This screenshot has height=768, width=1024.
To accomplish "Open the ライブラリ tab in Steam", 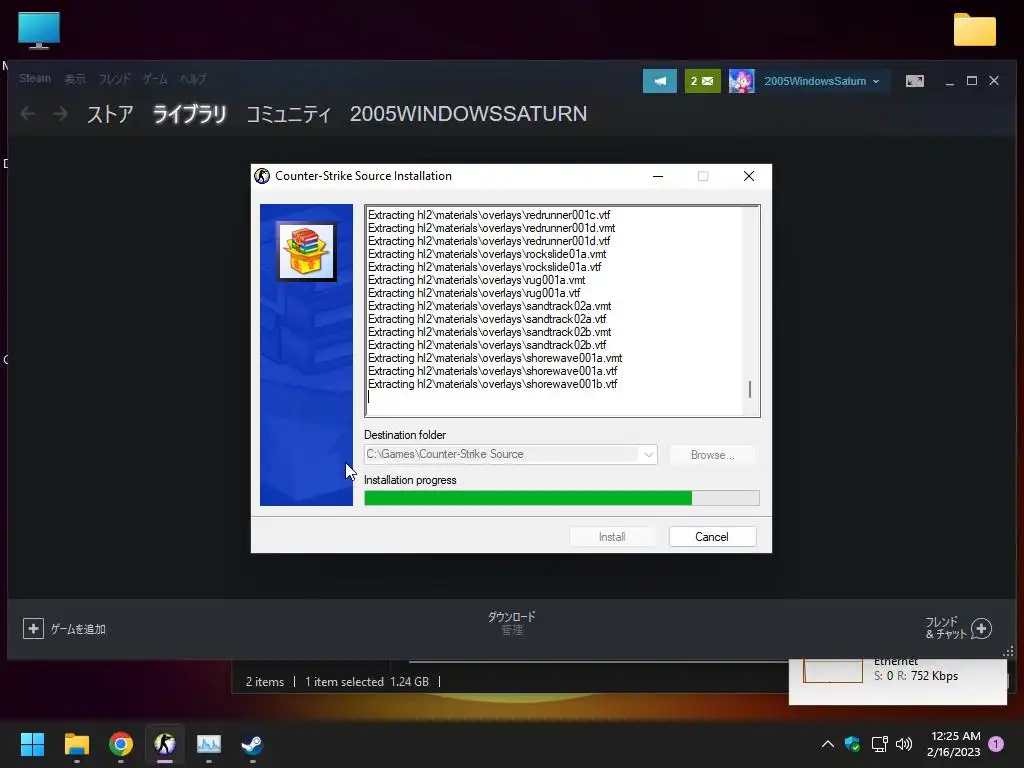I will (x=189, y=114).
